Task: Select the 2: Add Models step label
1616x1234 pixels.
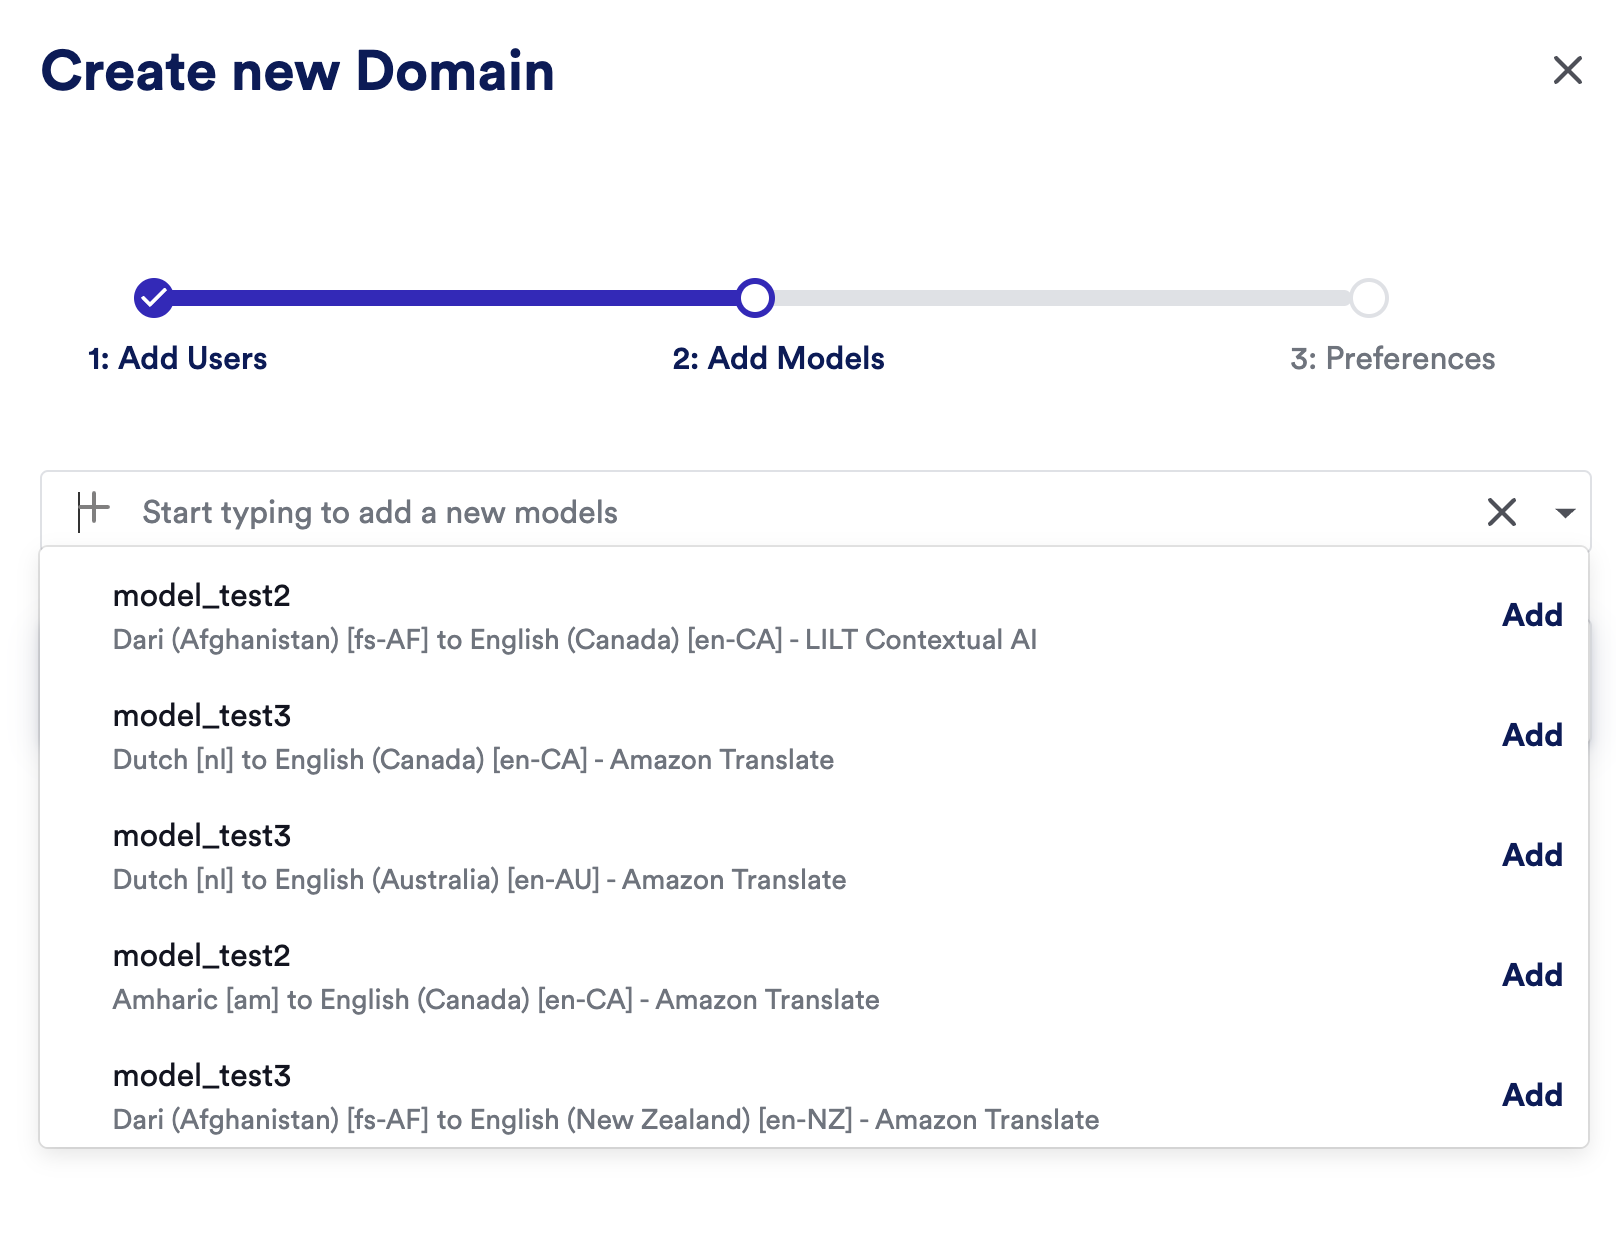Action: [x=778, y=359]
